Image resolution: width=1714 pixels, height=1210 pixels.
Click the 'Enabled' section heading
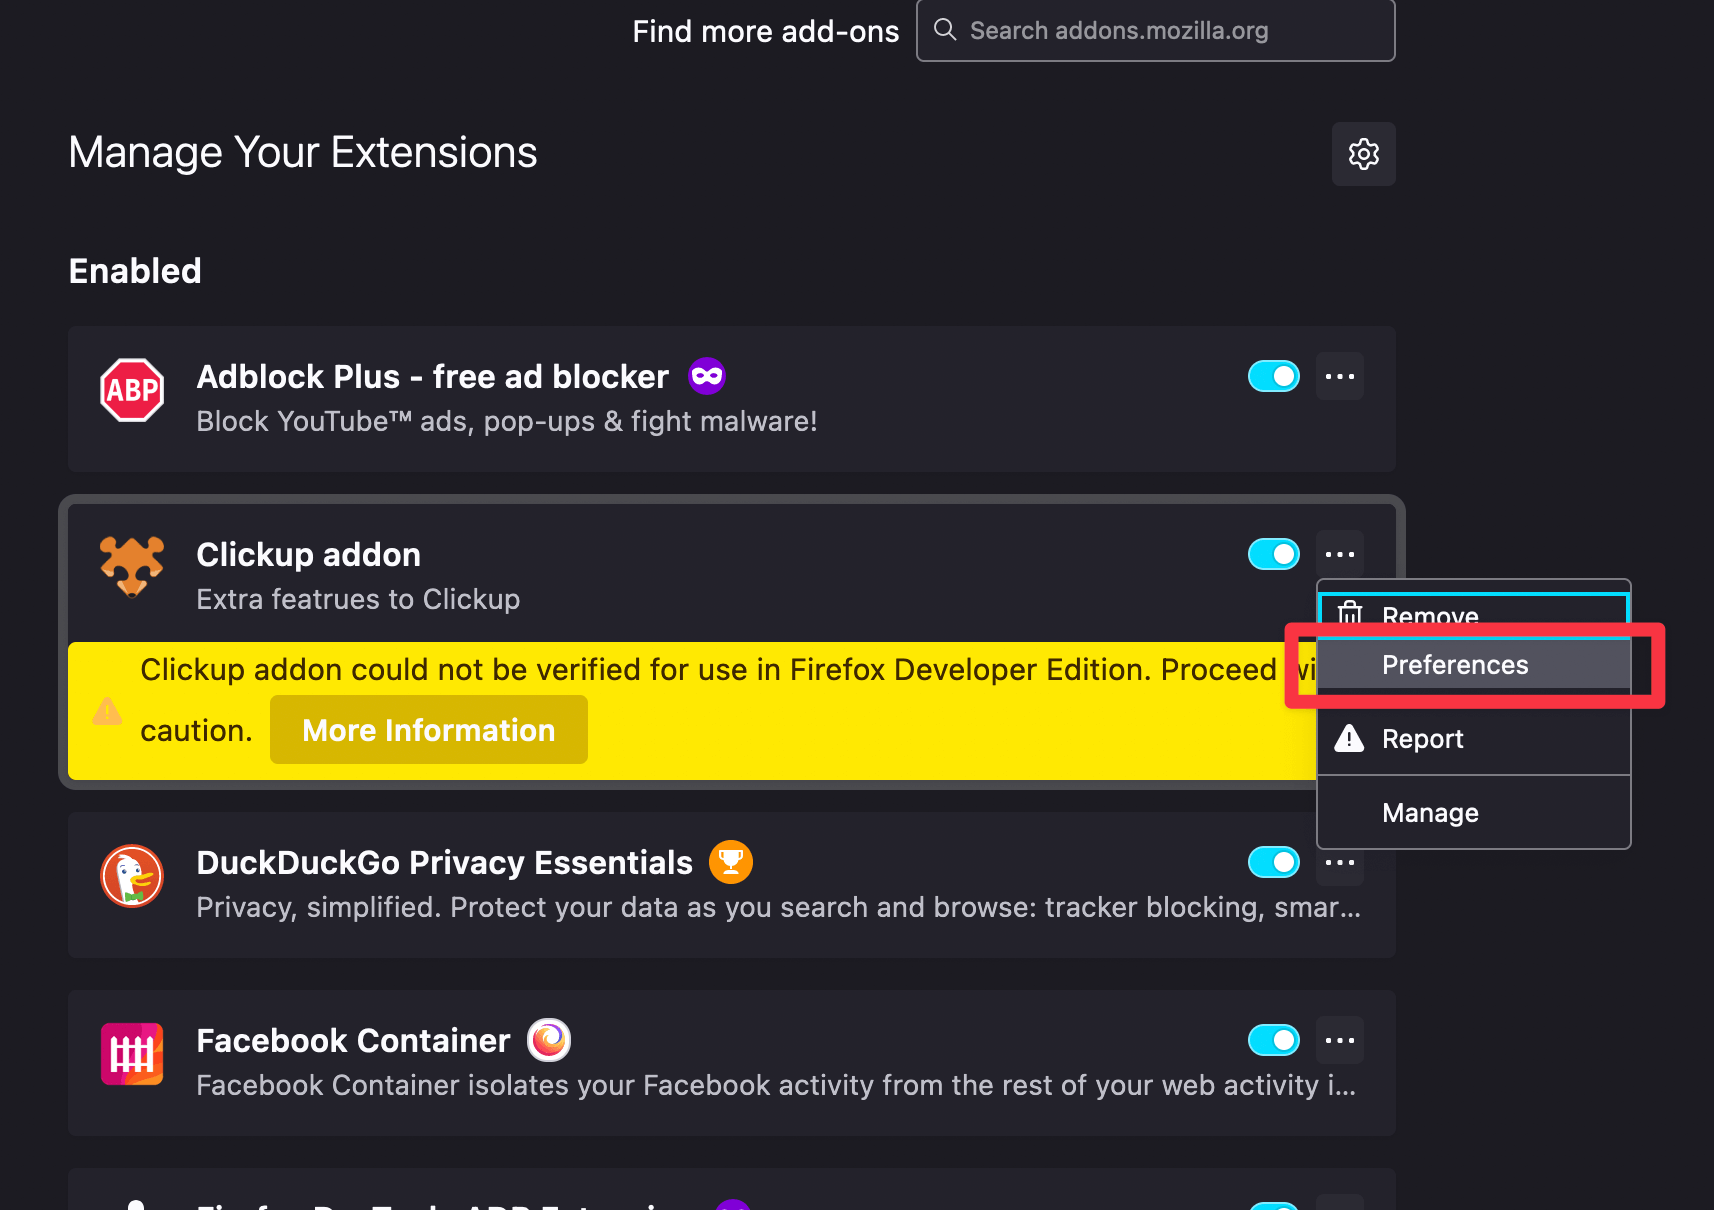pyautogui.click(x=135, y=271)
